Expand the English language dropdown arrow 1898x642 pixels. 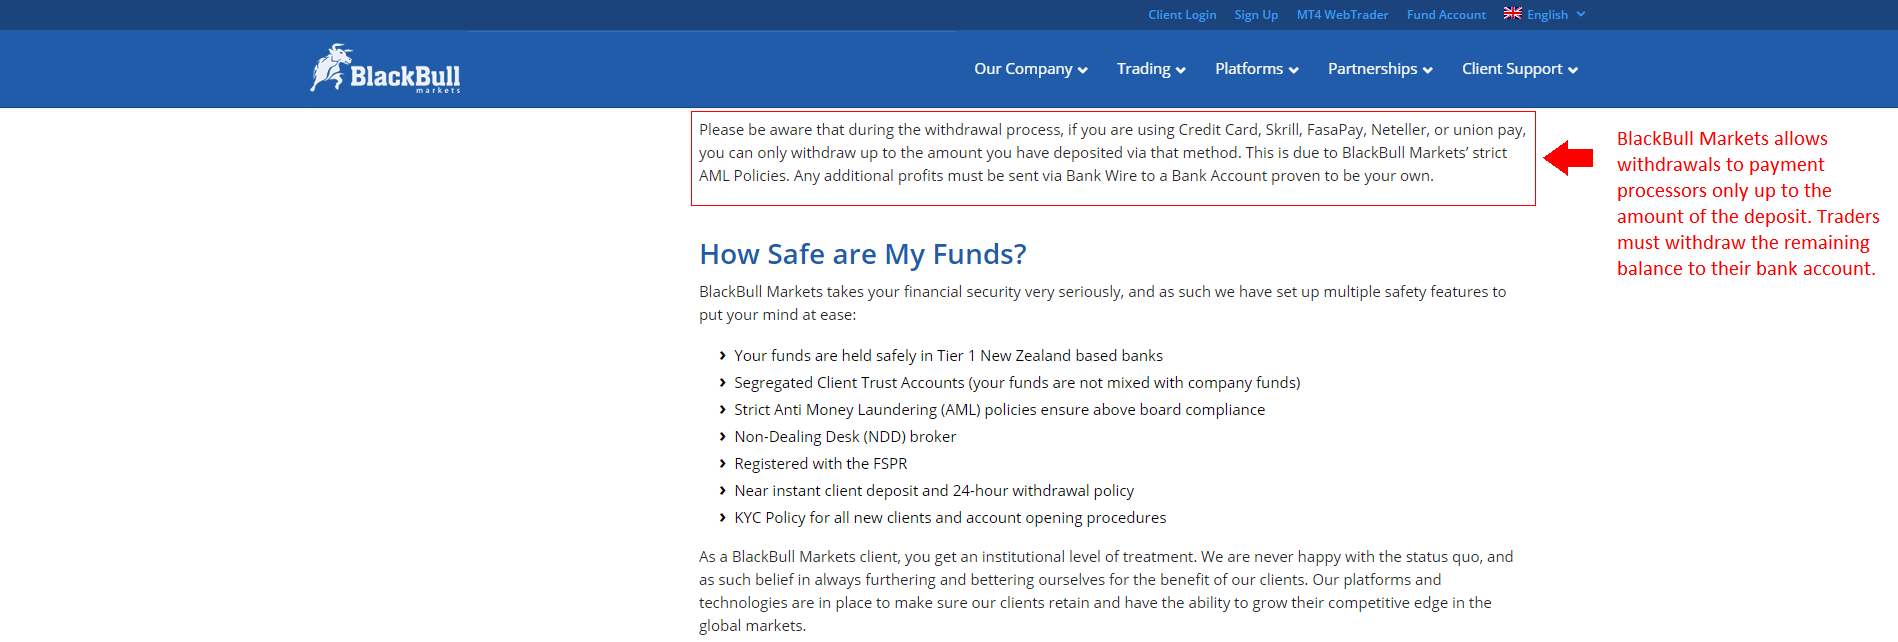(x=1581, y=14)
